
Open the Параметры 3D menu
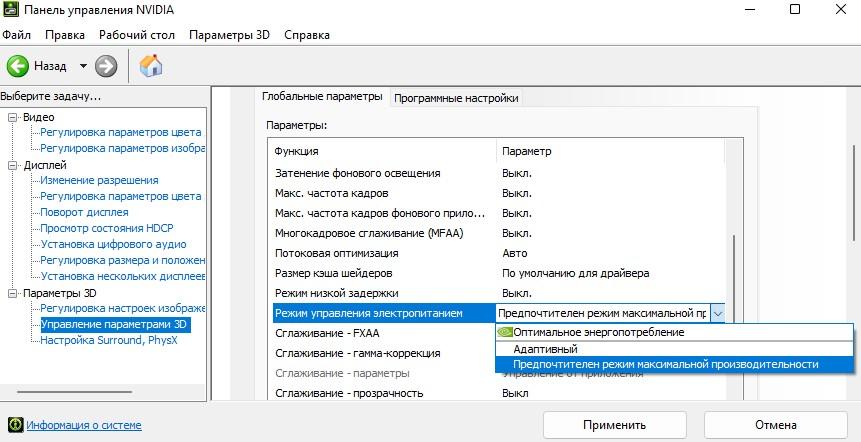230,35
